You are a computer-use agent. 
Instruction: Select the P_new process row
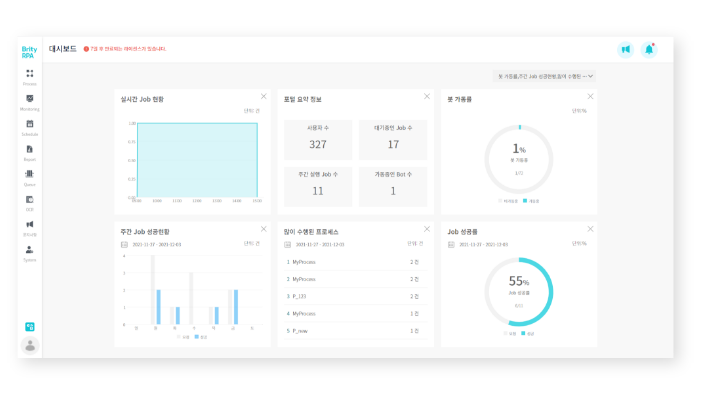355,331
